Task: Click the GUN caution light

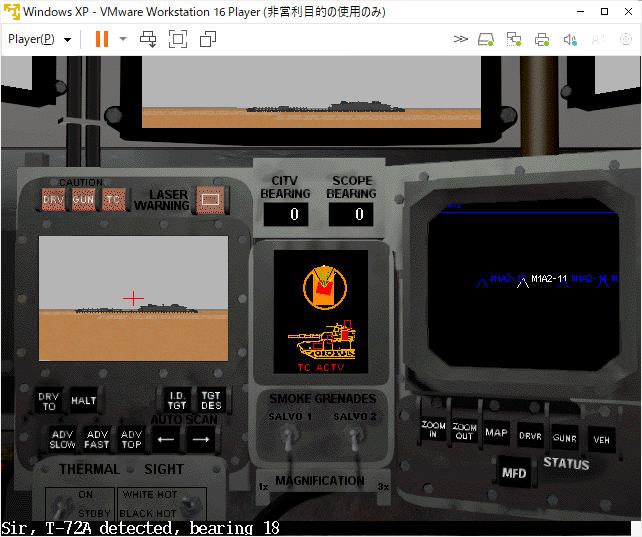Action: pyautogui.click(x=84, y=199)
